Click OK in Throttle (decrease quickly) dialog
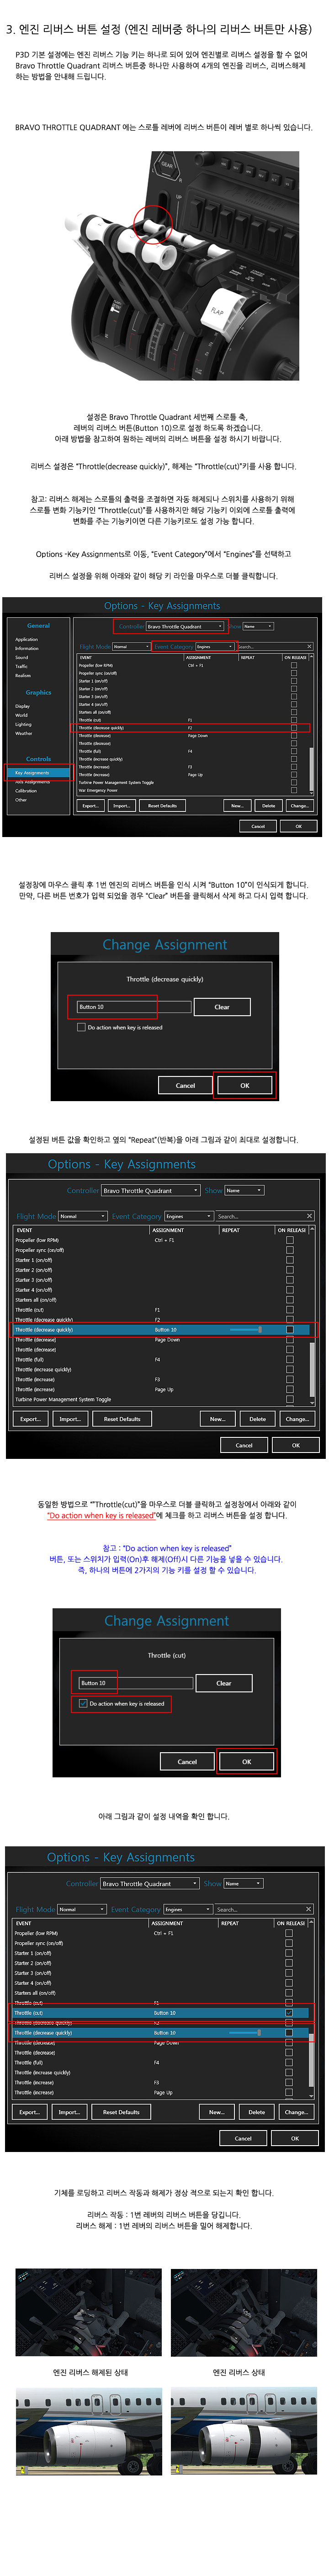The height and width of the screenshot is (2576, 329). point(244,1084)
